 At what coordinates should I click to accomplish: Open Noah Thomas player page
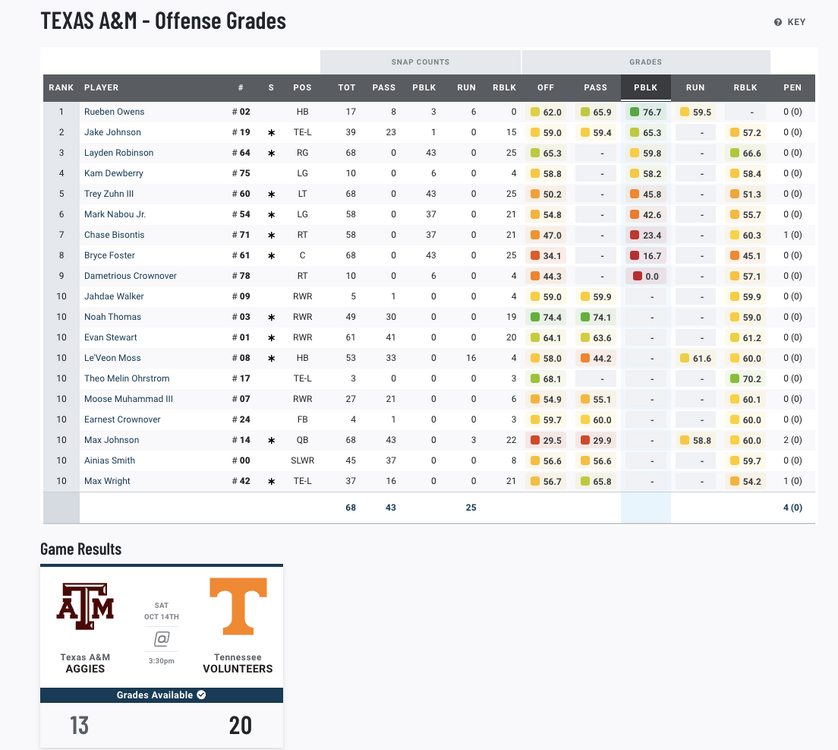(x=112, y=317)
